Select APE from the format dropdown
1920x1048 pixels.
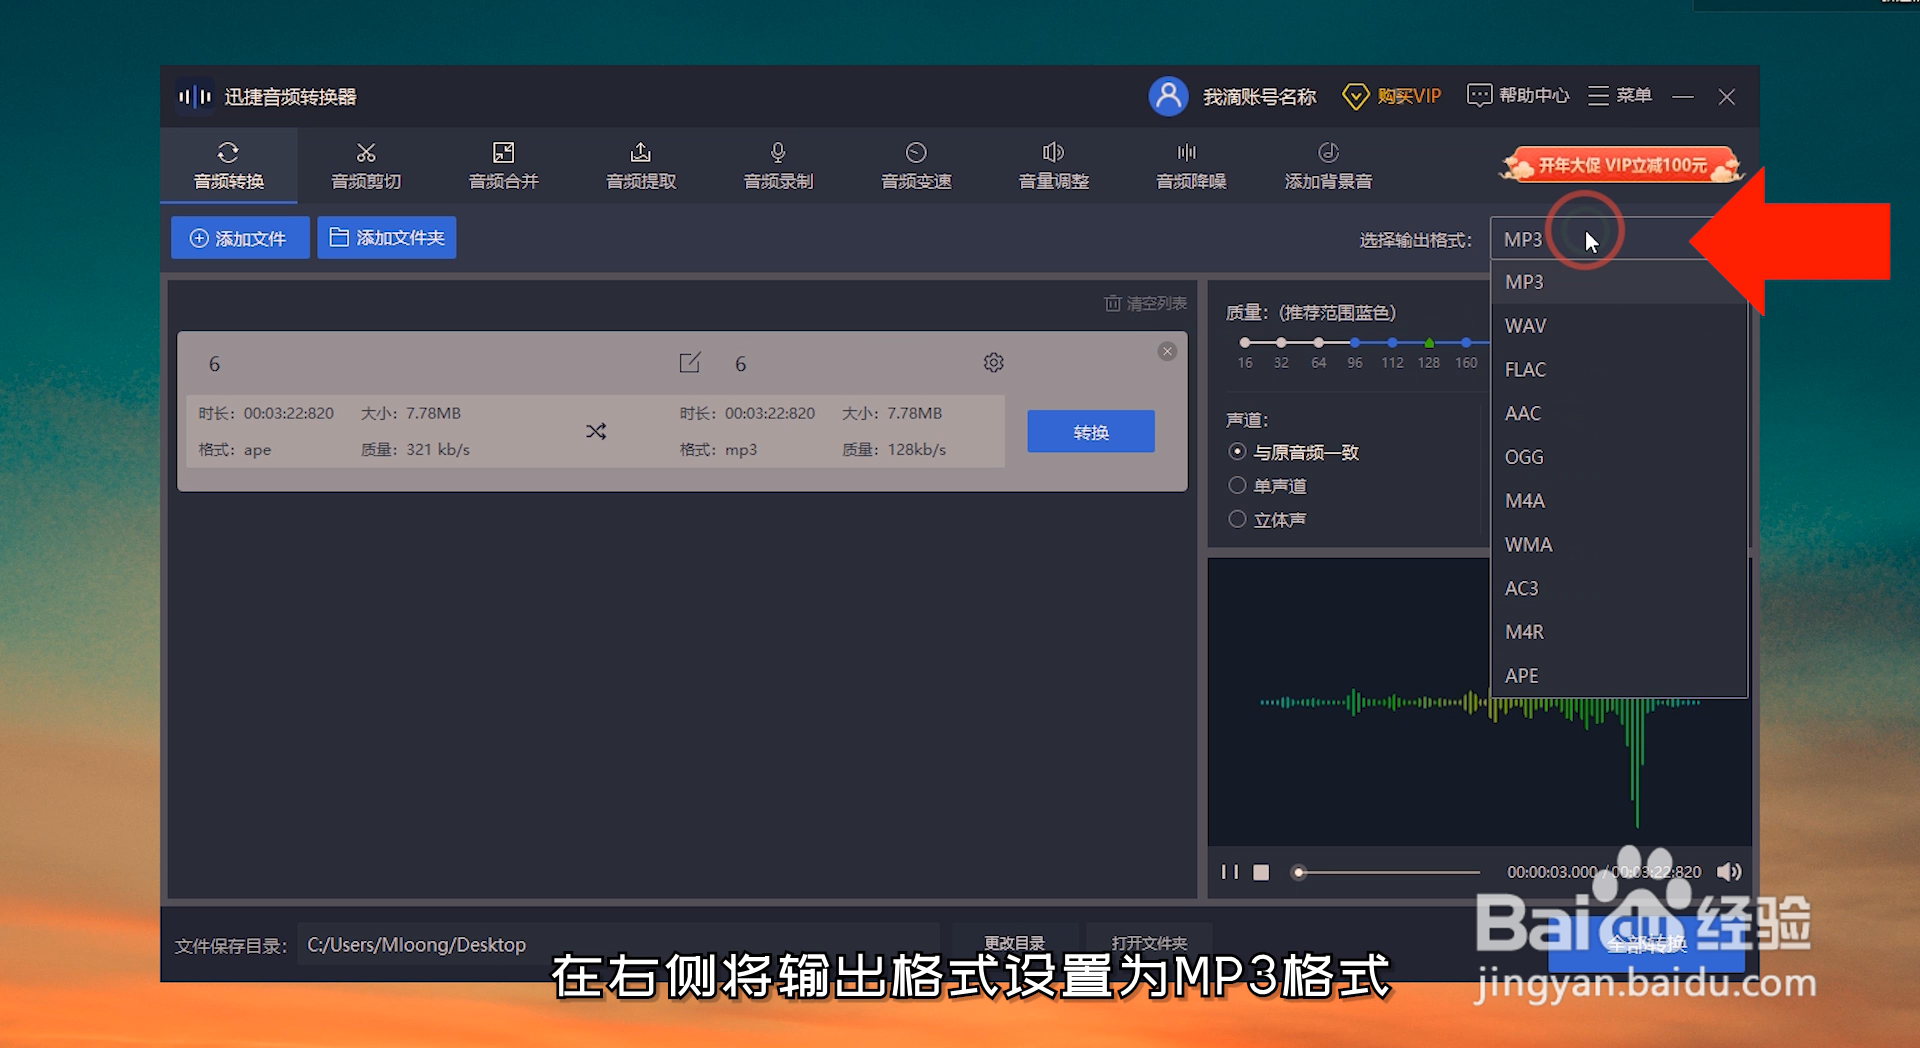[1521, 675]
